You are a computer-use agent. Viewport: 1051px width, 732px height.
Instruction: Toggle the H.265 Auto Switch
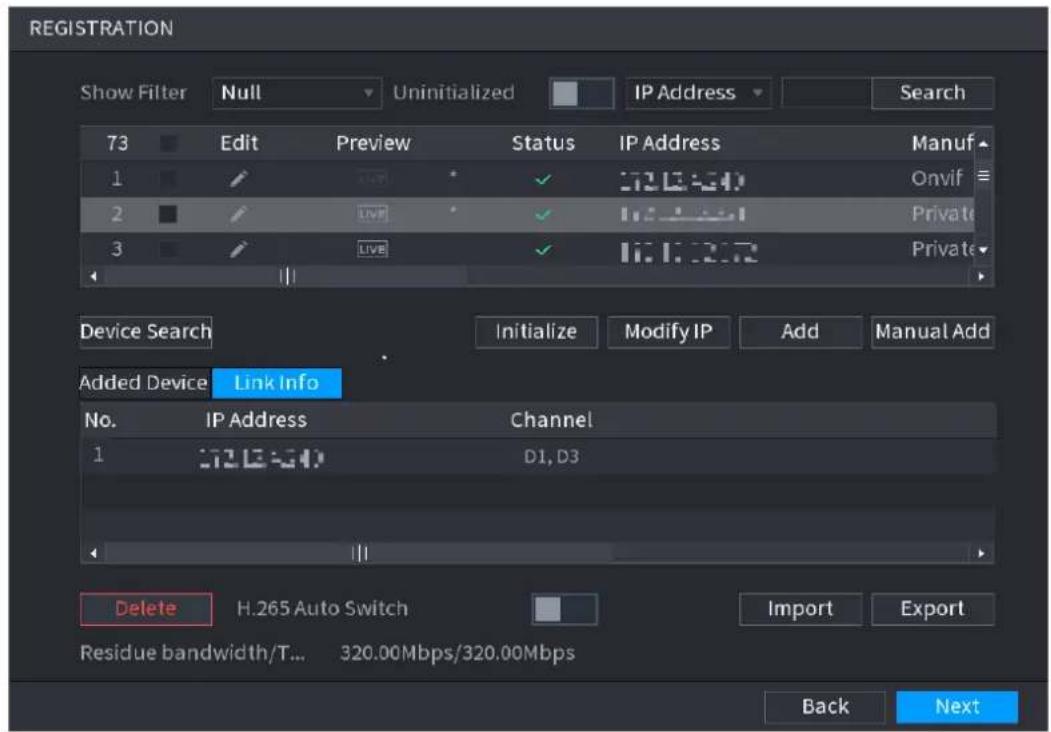564,609
